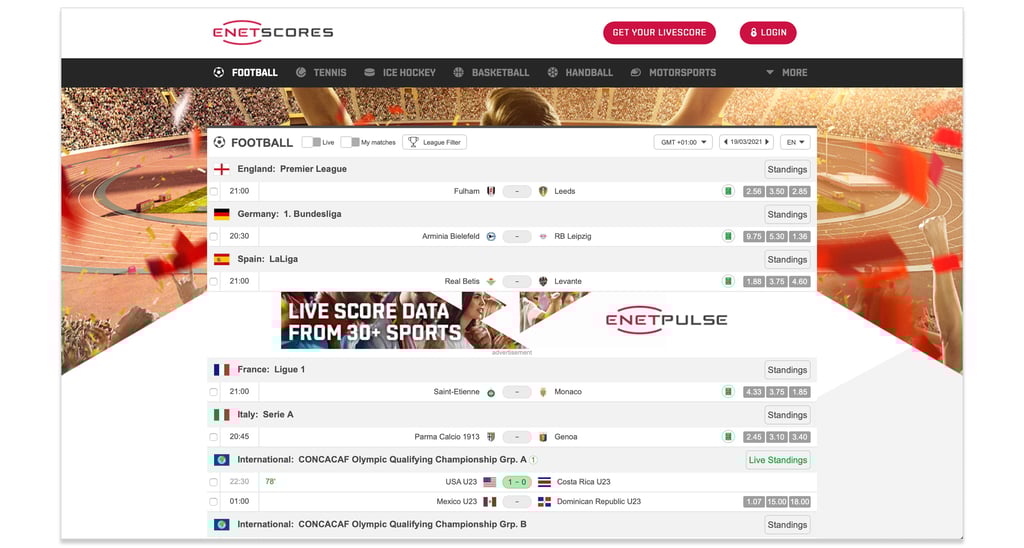
Task: Click the Enetpulse advertisement banner
Action: point(511,320)
